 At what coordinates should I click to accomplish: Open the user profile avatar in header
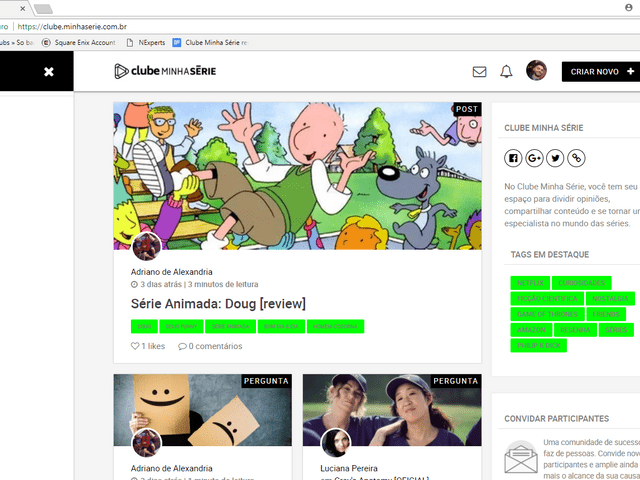(536, 71)
